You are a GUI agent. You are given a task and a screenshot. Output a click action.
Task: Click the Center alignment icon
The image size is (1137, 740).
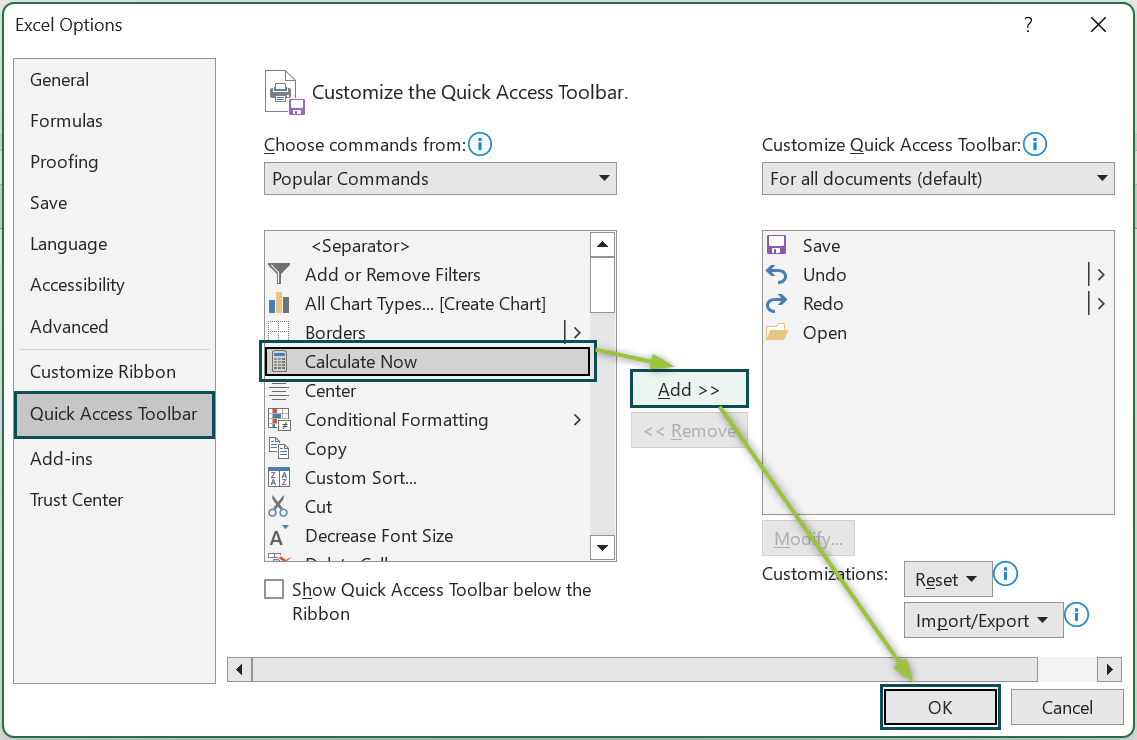278,391
